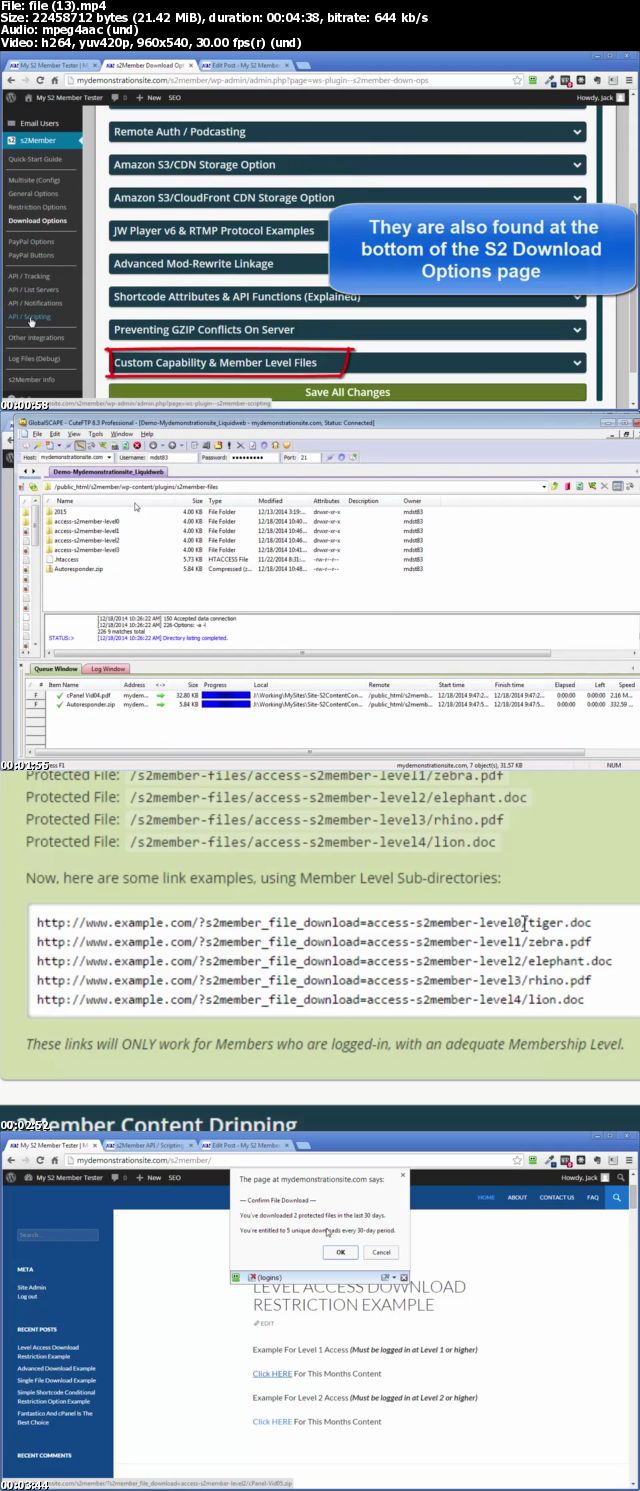Open General Options in the s2Member menu
The width and height of the screenshot is (640, 1491).
pos(33,194)
